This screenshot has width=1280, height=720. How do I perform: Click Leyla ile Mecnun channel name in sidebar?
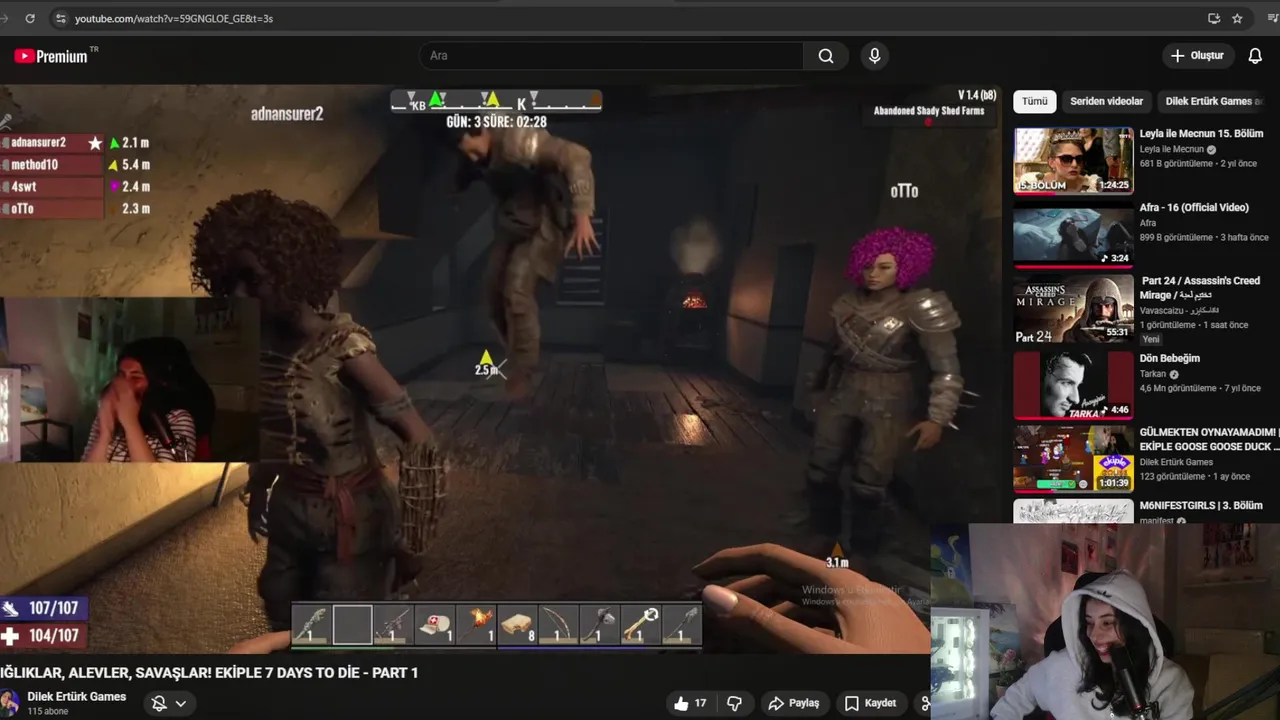pos(1172,149)
